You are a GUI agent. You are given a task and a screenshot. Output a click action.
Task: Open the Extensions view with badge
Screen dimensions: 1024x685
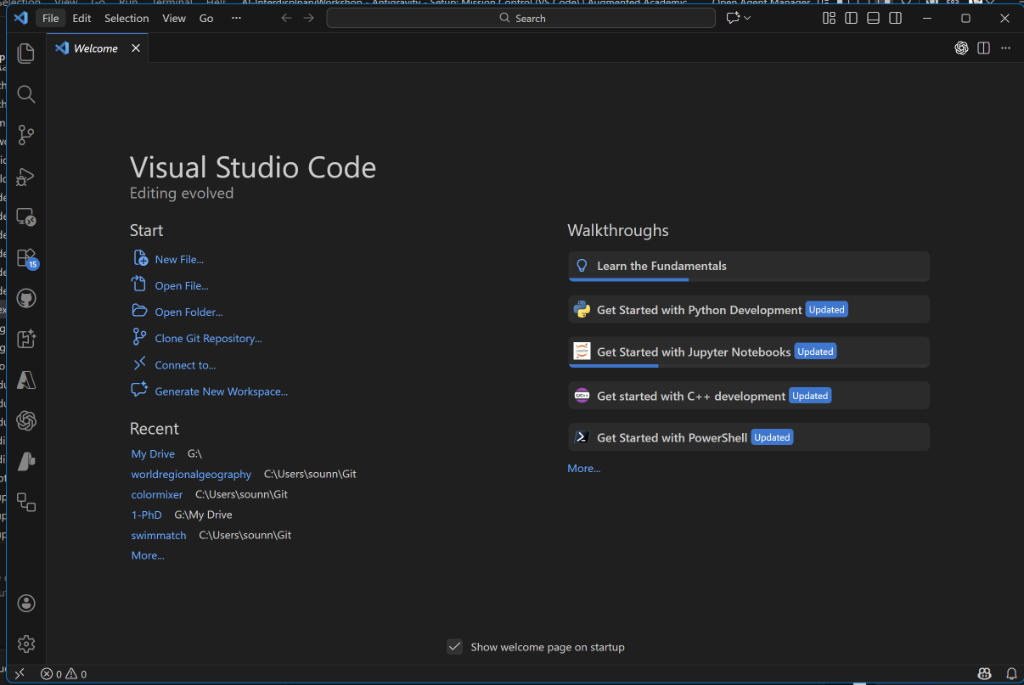coord(26,258)
